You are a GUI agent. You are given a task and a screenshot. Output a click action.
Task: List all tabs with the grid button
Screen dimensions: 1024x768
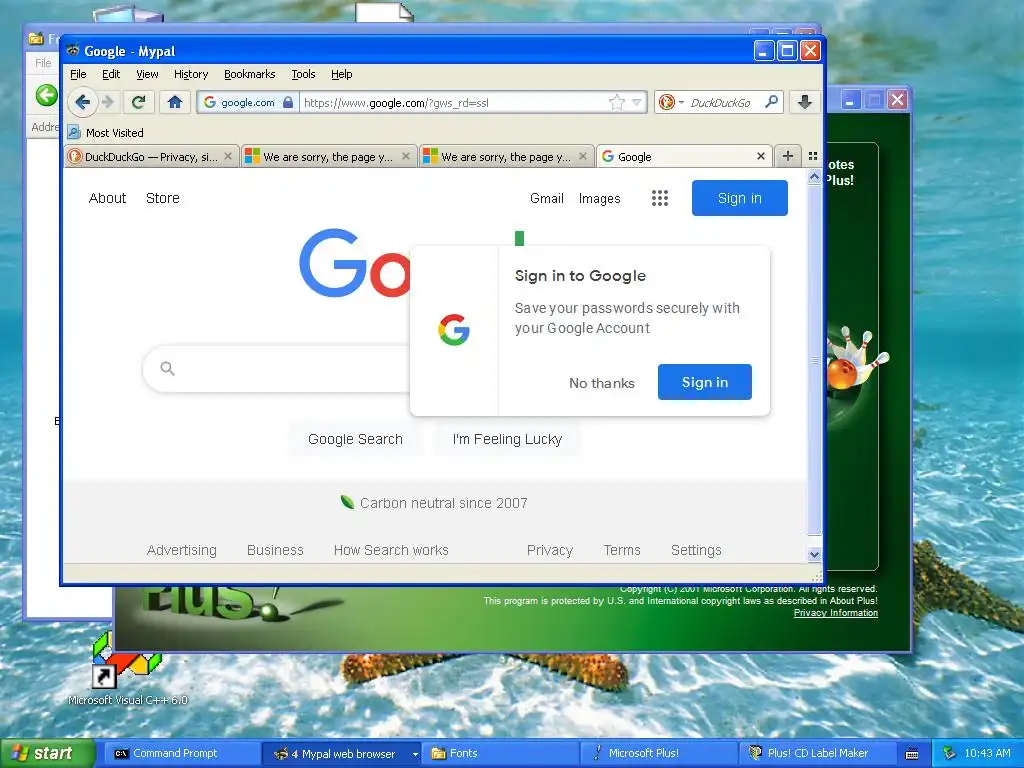[x=812, y=156]
